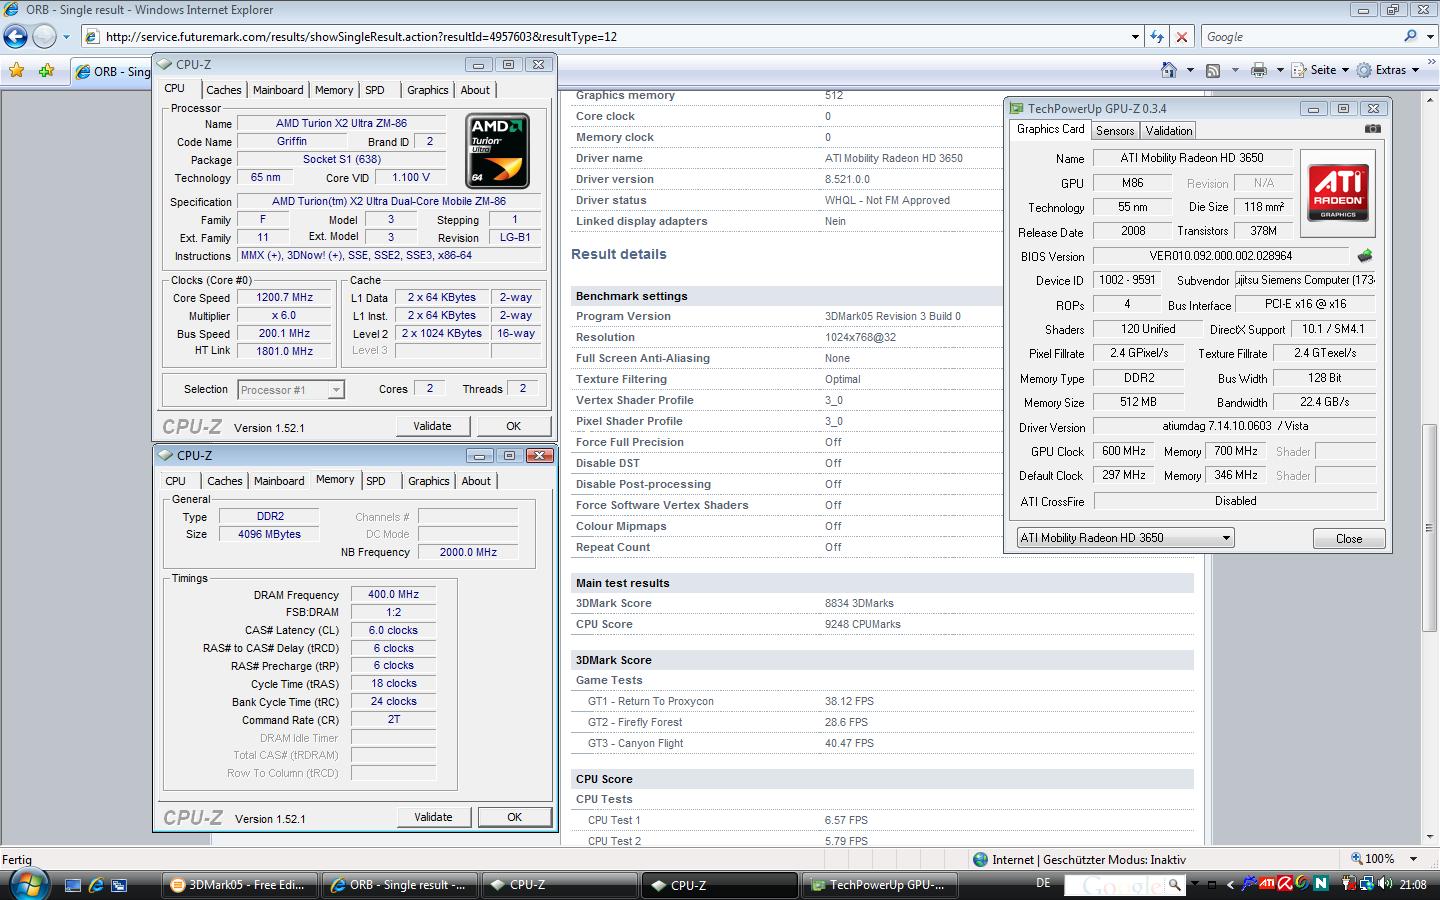Select the ORB - Single result browser tab
The width and height of the screenshot is (1440, 900).
tap(113, 71)
